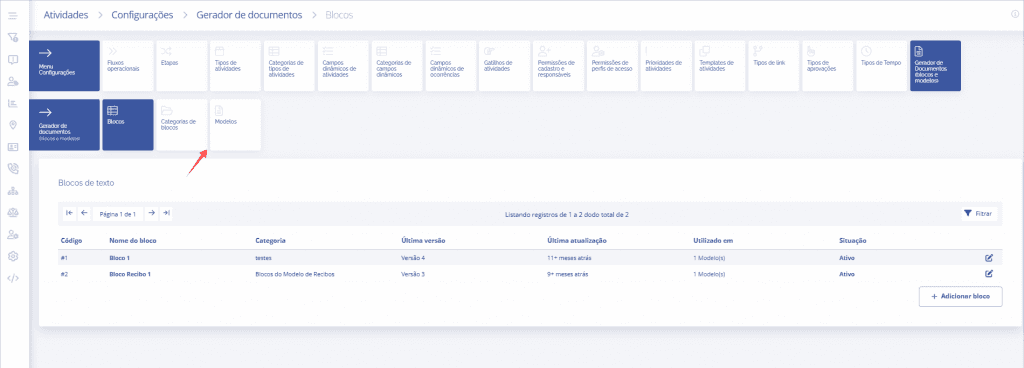Click the 9+ meses atrás cell

click(568, 274)
